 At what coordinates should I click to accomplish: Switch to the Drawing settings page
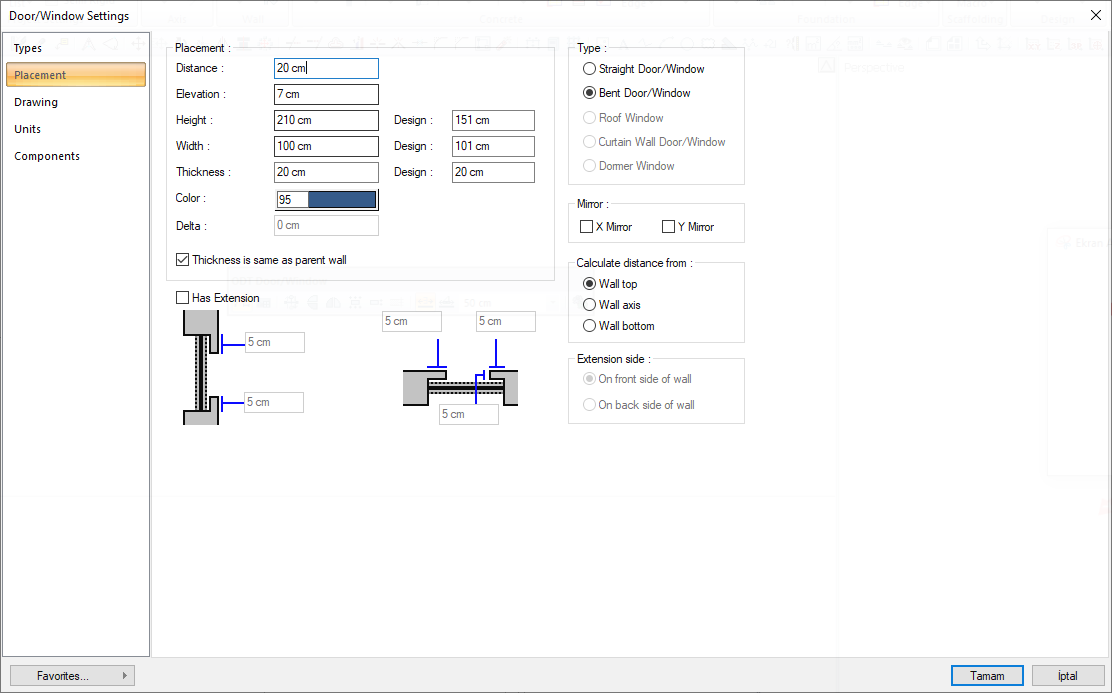pos(36,102)
